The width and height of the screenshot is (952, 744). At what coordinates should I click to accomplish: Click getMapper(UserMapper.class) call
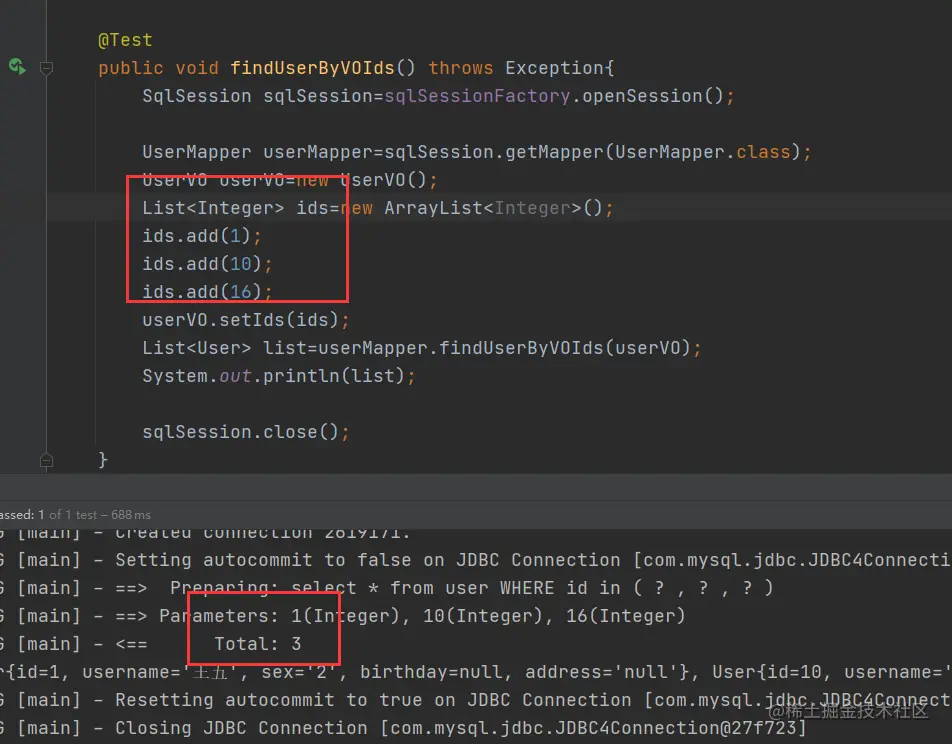[653, 152]
